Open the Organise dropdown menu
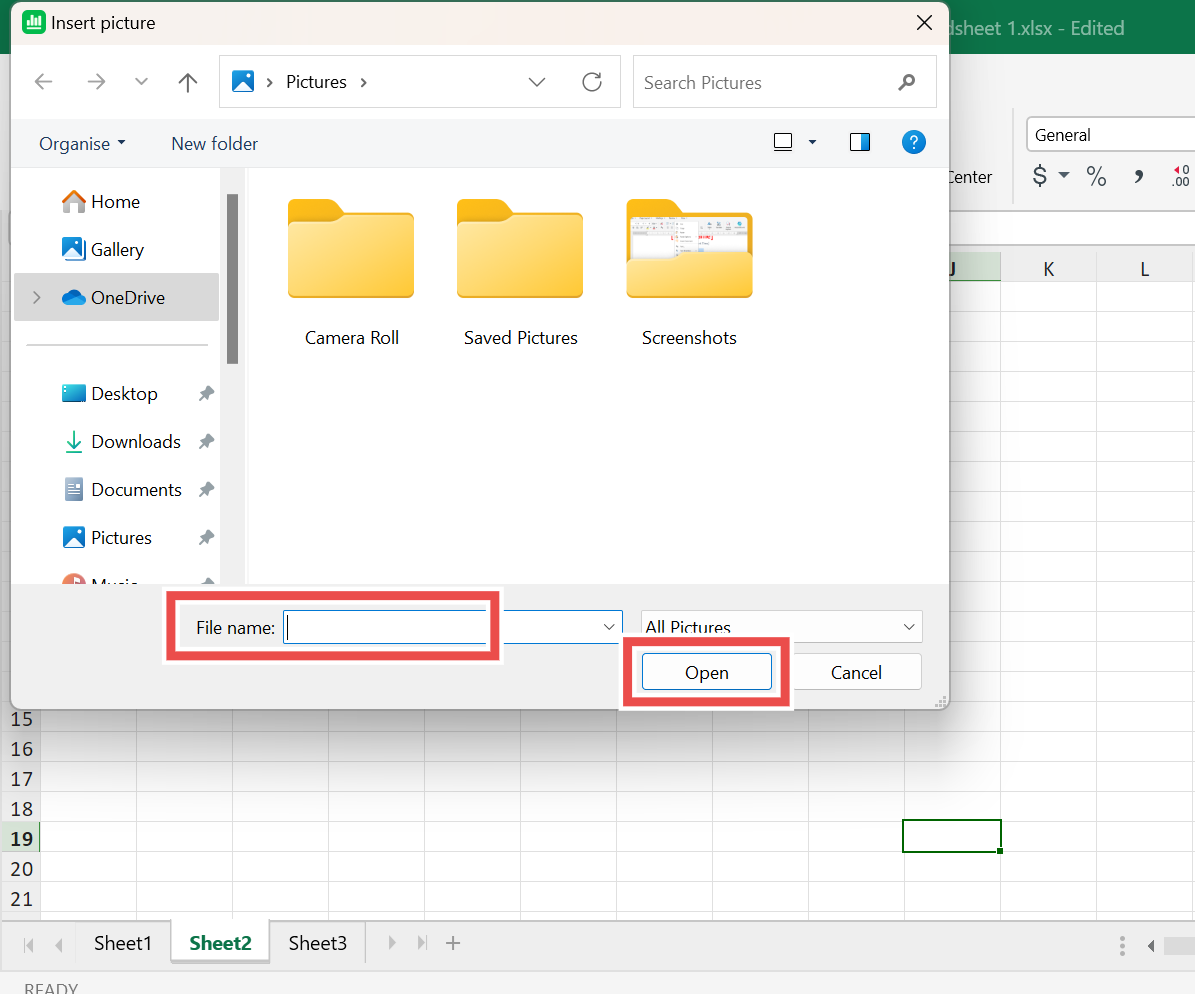The height and width of the screenshot is (994, 1195). (82, 144)
